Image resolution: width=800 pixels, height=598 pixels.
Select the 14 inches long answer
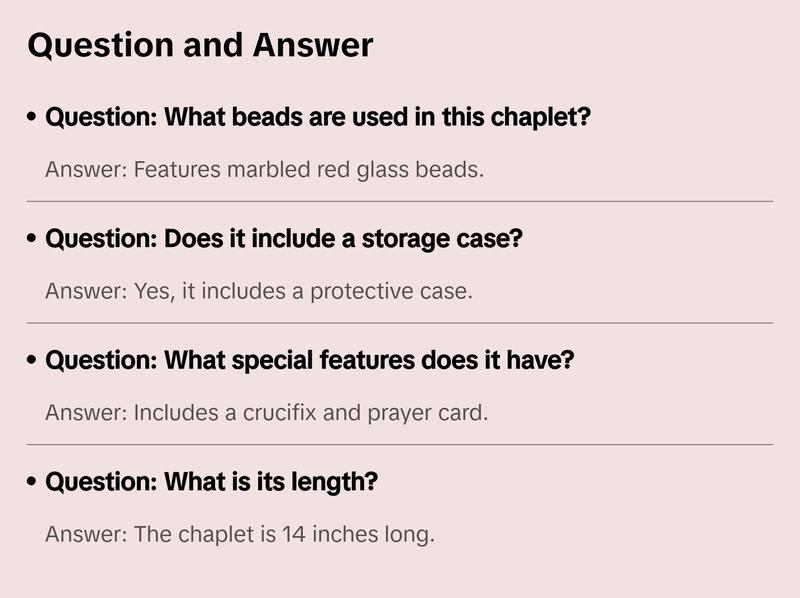(x=240, y=535)
